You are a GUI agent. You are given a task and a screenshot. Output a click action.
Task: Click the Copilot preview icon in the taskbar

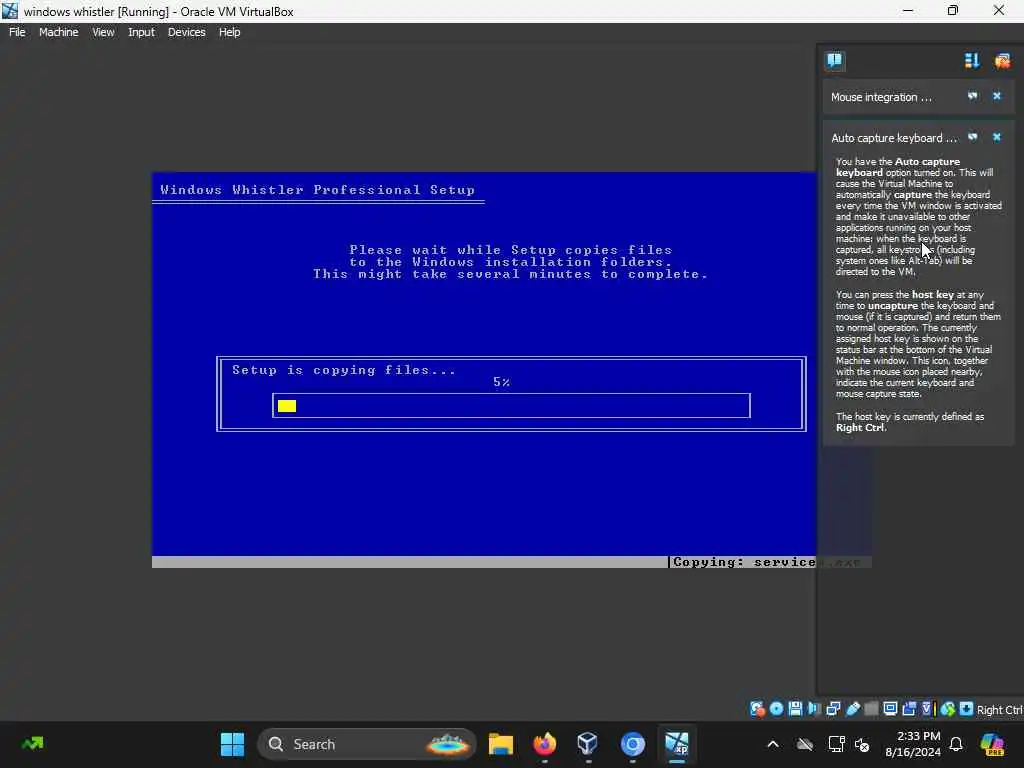point(992,744)
